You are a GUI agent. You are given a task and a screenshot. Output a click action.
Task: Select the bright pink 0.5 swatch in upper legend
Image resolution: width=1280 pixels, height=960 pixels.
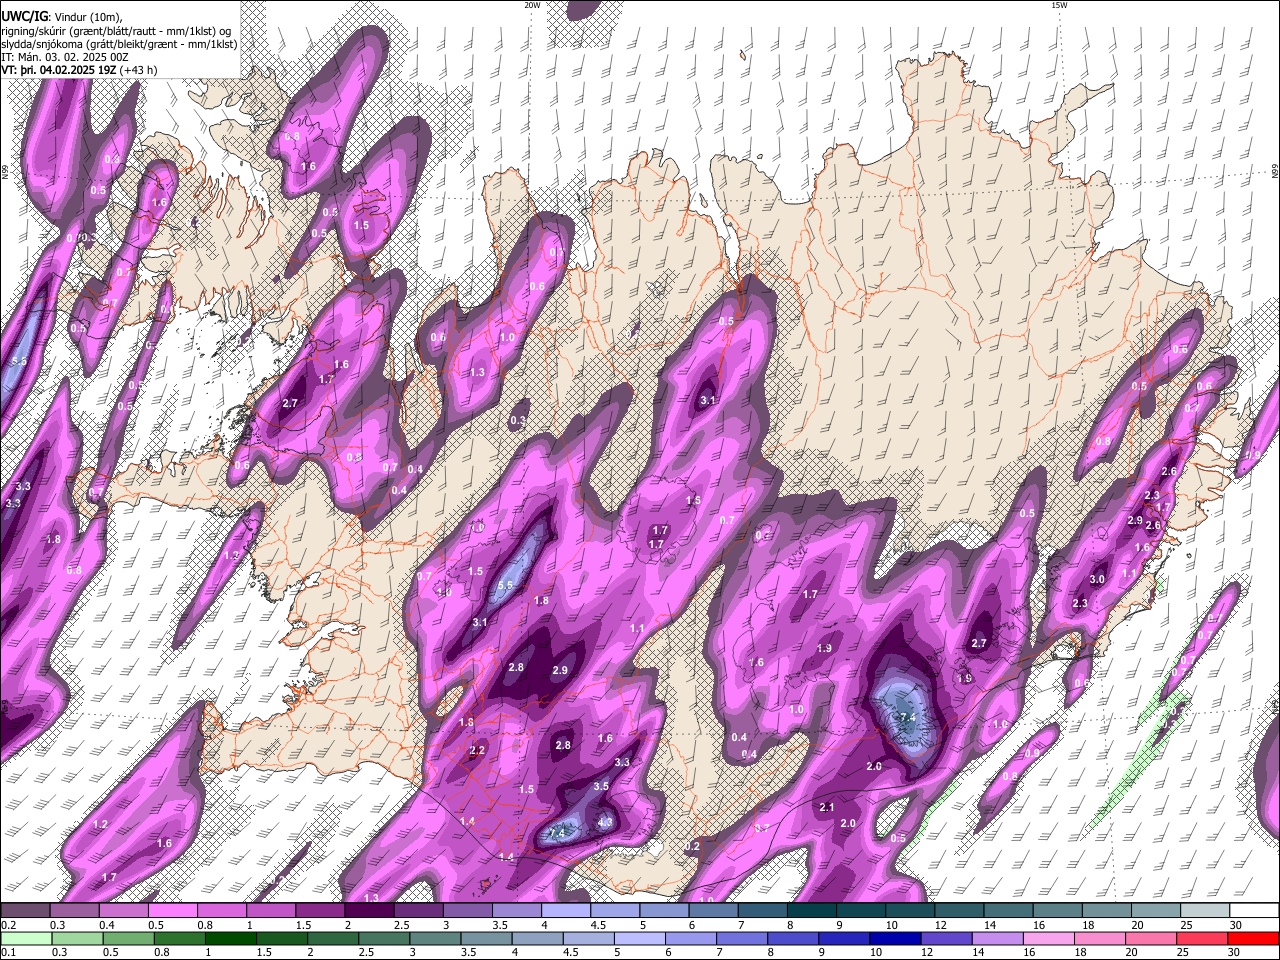click(x=172, y=910)
